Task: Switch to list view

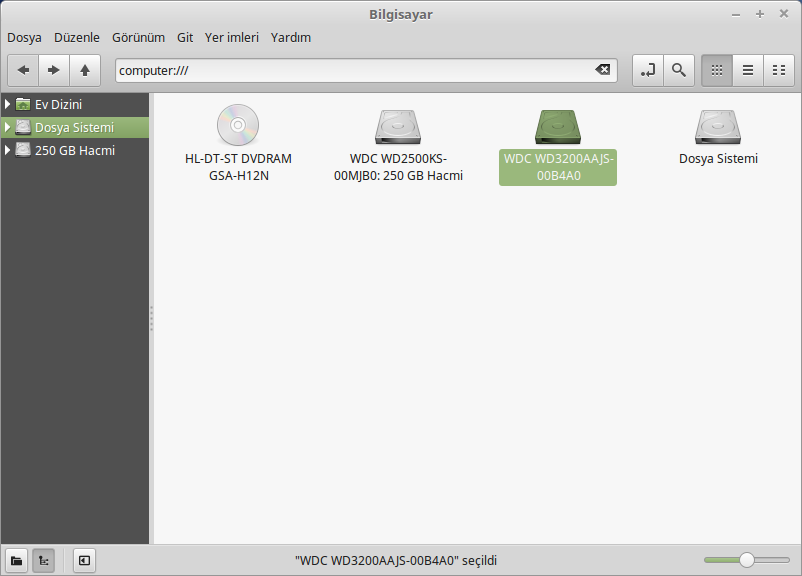Action: (x=748, y=70)
